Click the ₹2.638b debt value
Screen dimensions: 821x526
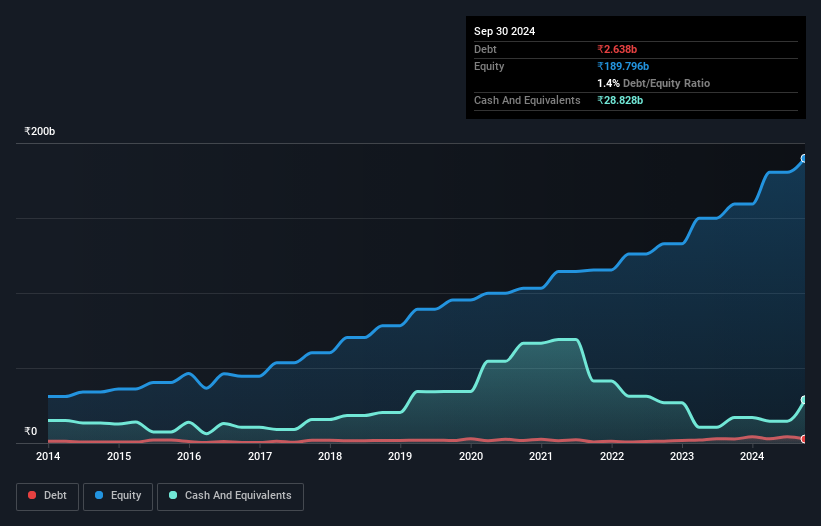click(x=617, y=49)
